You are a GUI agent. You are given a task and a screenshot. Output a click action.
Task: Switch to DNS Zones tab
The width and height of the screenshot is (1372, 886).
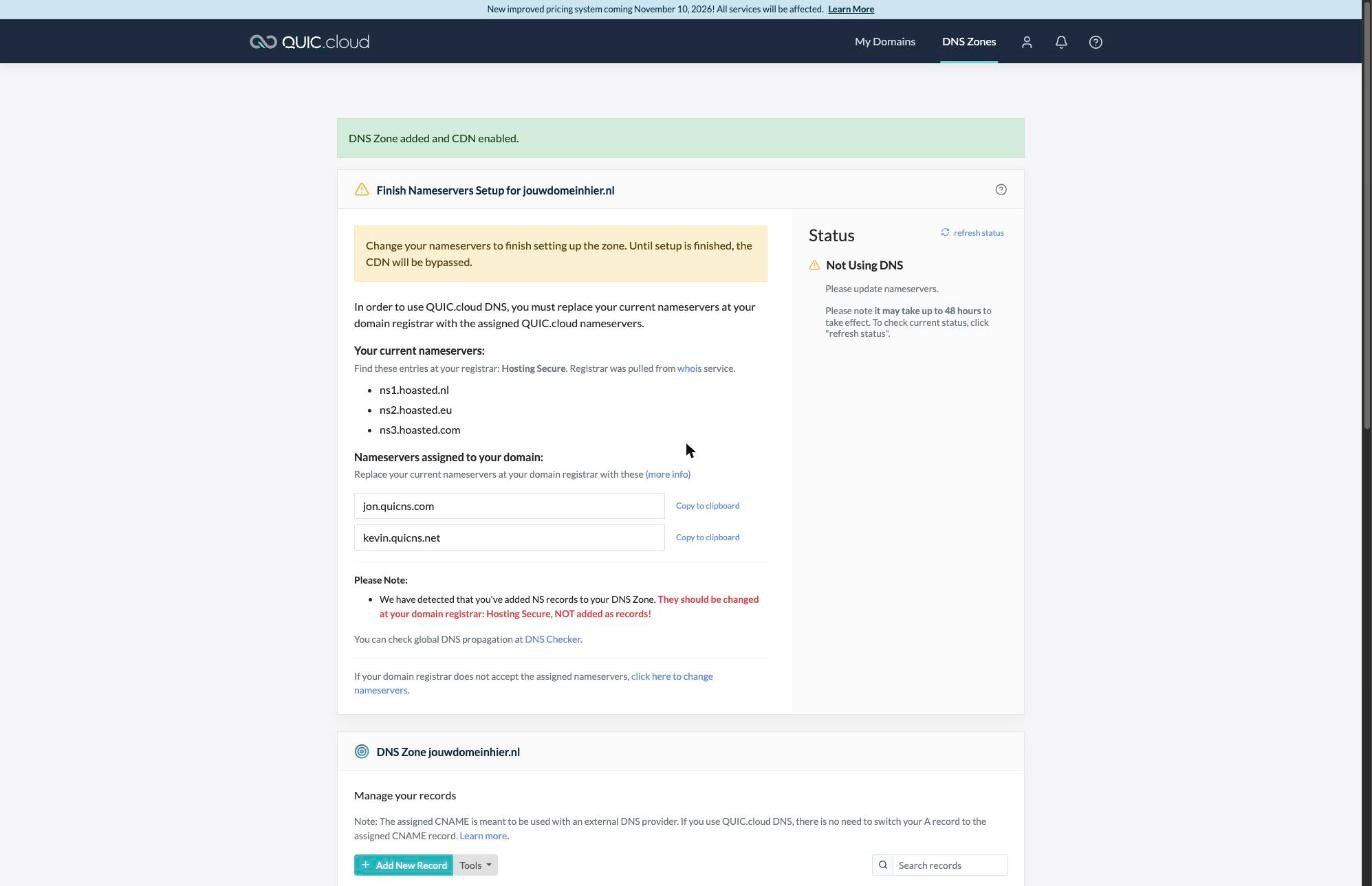969,42
